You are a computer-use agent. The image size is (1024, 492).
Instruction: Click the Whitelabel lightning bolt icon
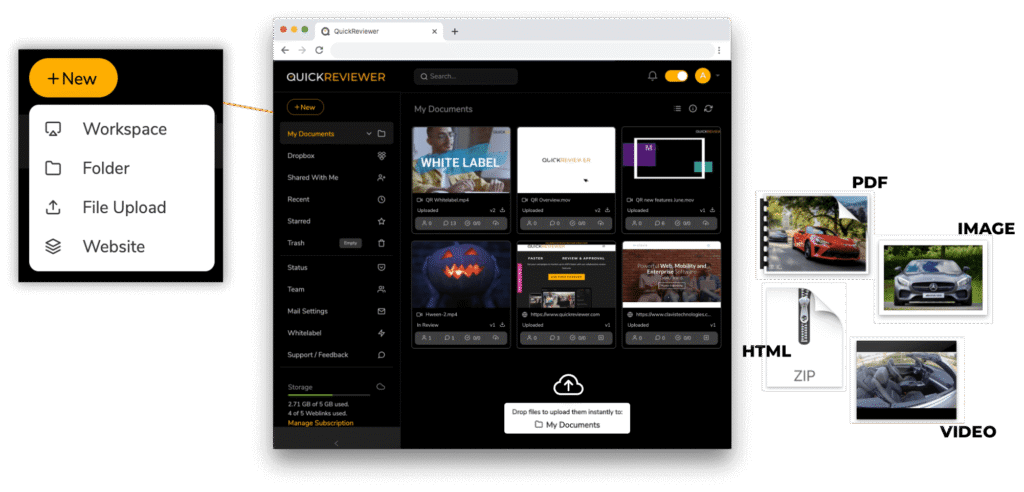coord(381,332)
